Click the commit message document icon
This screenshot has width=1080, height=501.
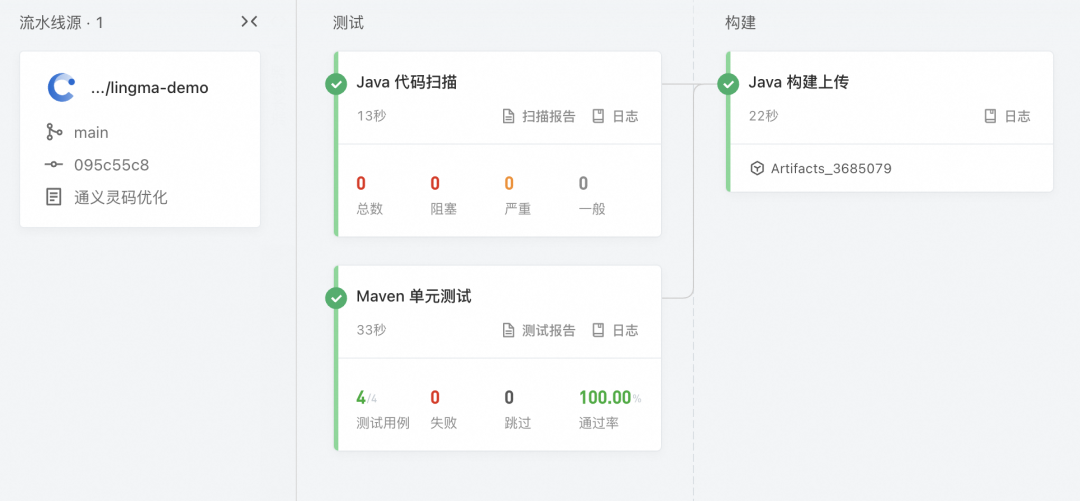[x=54, y=197]
